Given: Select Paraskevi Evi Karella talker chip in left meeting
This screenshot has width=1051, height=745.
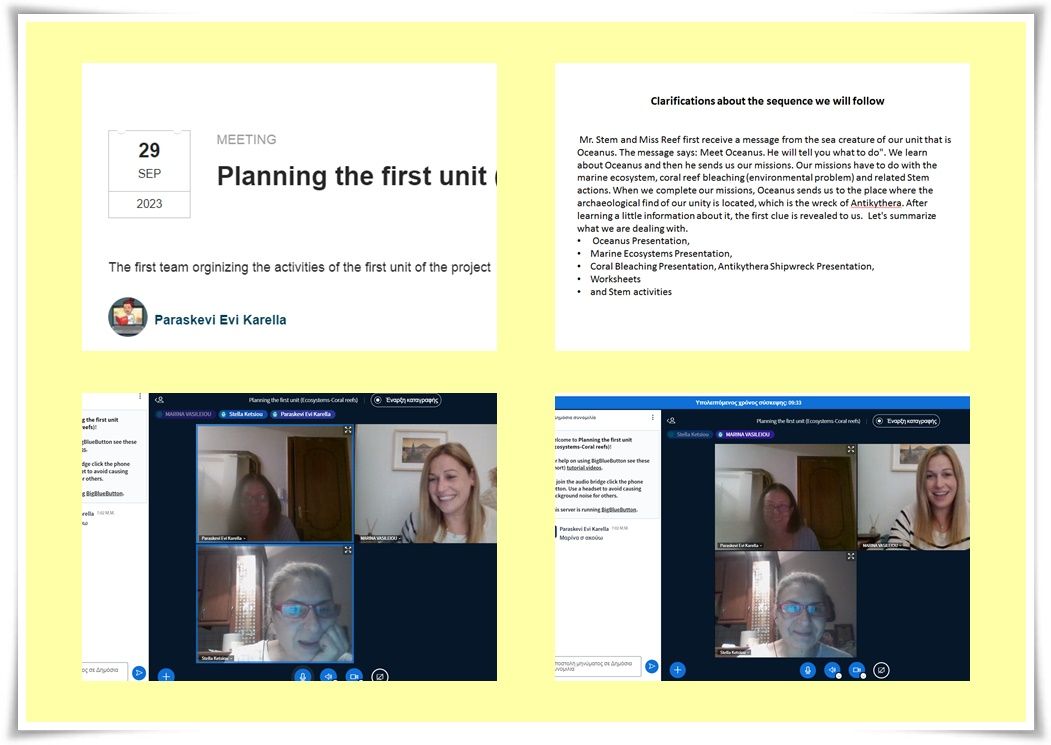Looking at the screenshot, I should click(x=301, y=414).
